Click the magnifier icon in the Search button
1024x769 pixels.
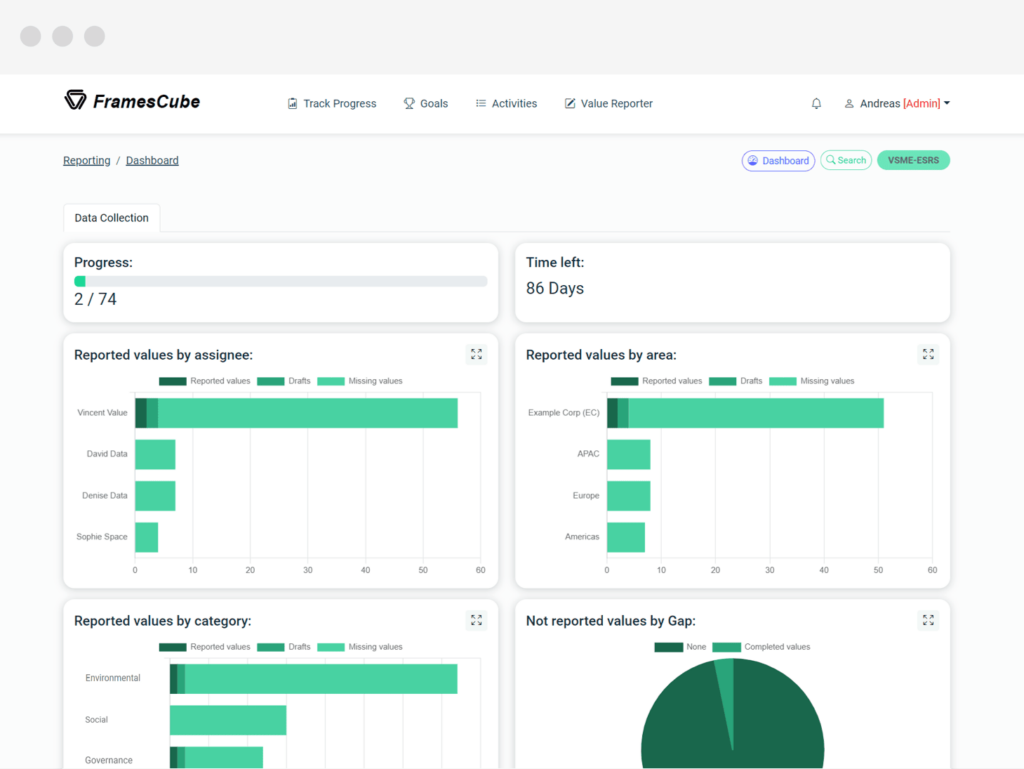click(x=831, y=160)
